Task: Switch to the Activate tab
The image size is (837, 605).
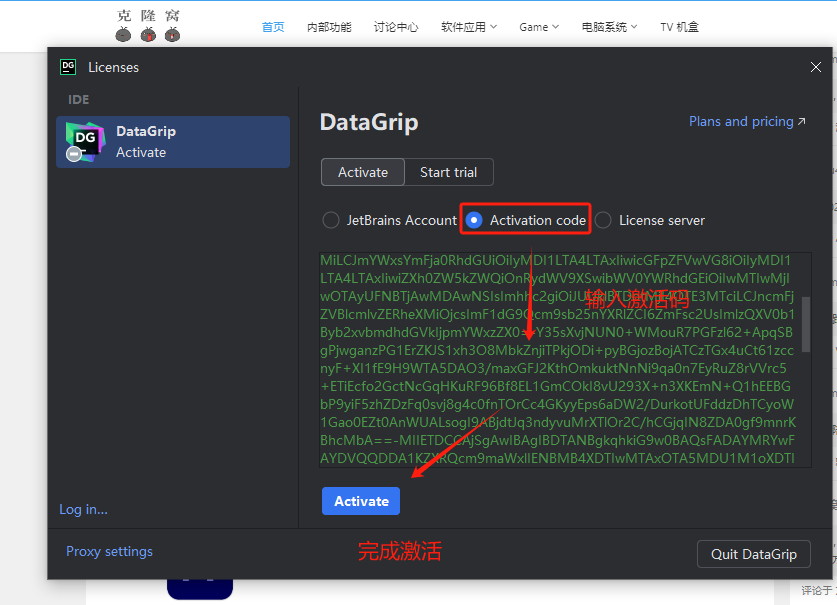Action: [363, 172]
